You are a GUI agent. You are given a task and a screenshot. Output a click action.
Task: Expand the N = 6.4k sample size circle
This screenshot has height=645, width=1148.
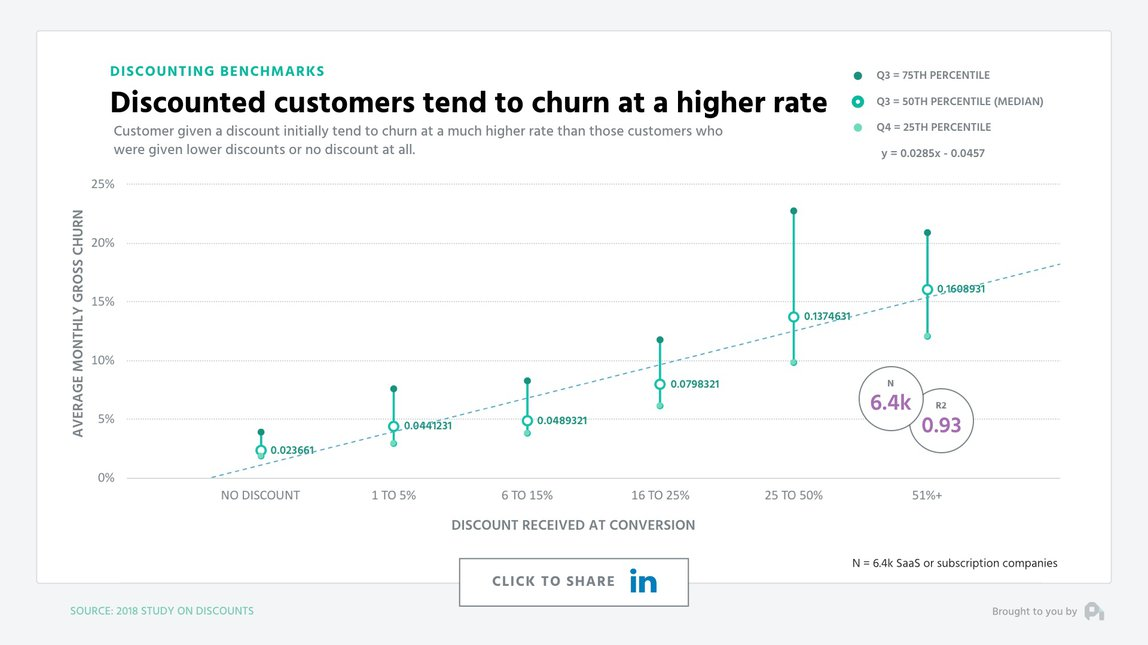(890, 398)
